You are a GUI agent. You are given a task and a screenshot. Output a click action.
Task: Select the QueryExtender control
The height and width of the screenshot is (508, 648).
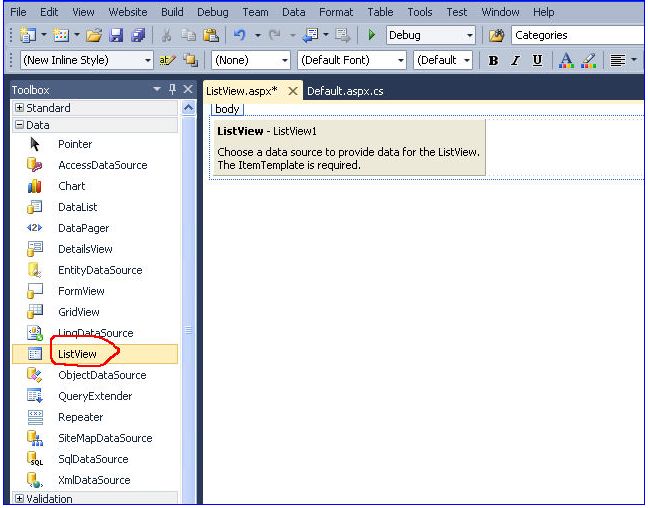[95, 396]
